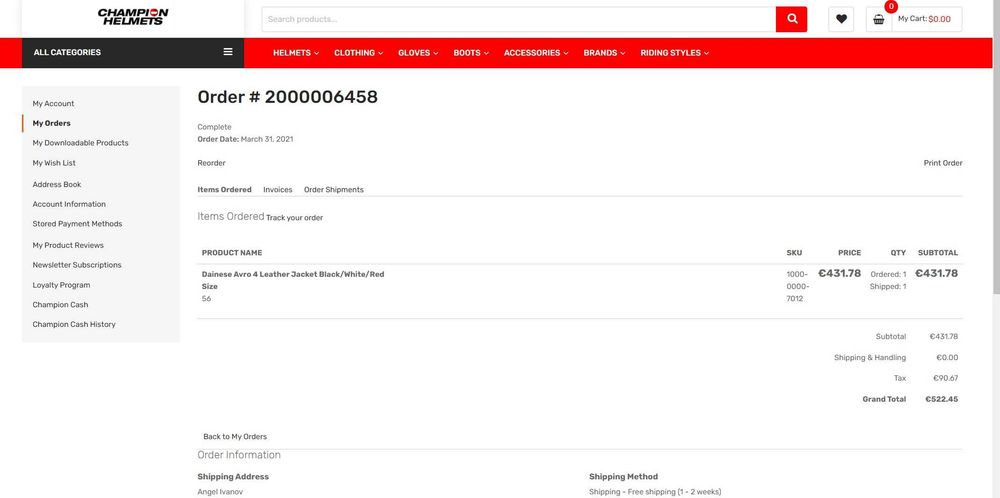Click the Track your order link
The image size is (1000, 498).
[295, 218]
